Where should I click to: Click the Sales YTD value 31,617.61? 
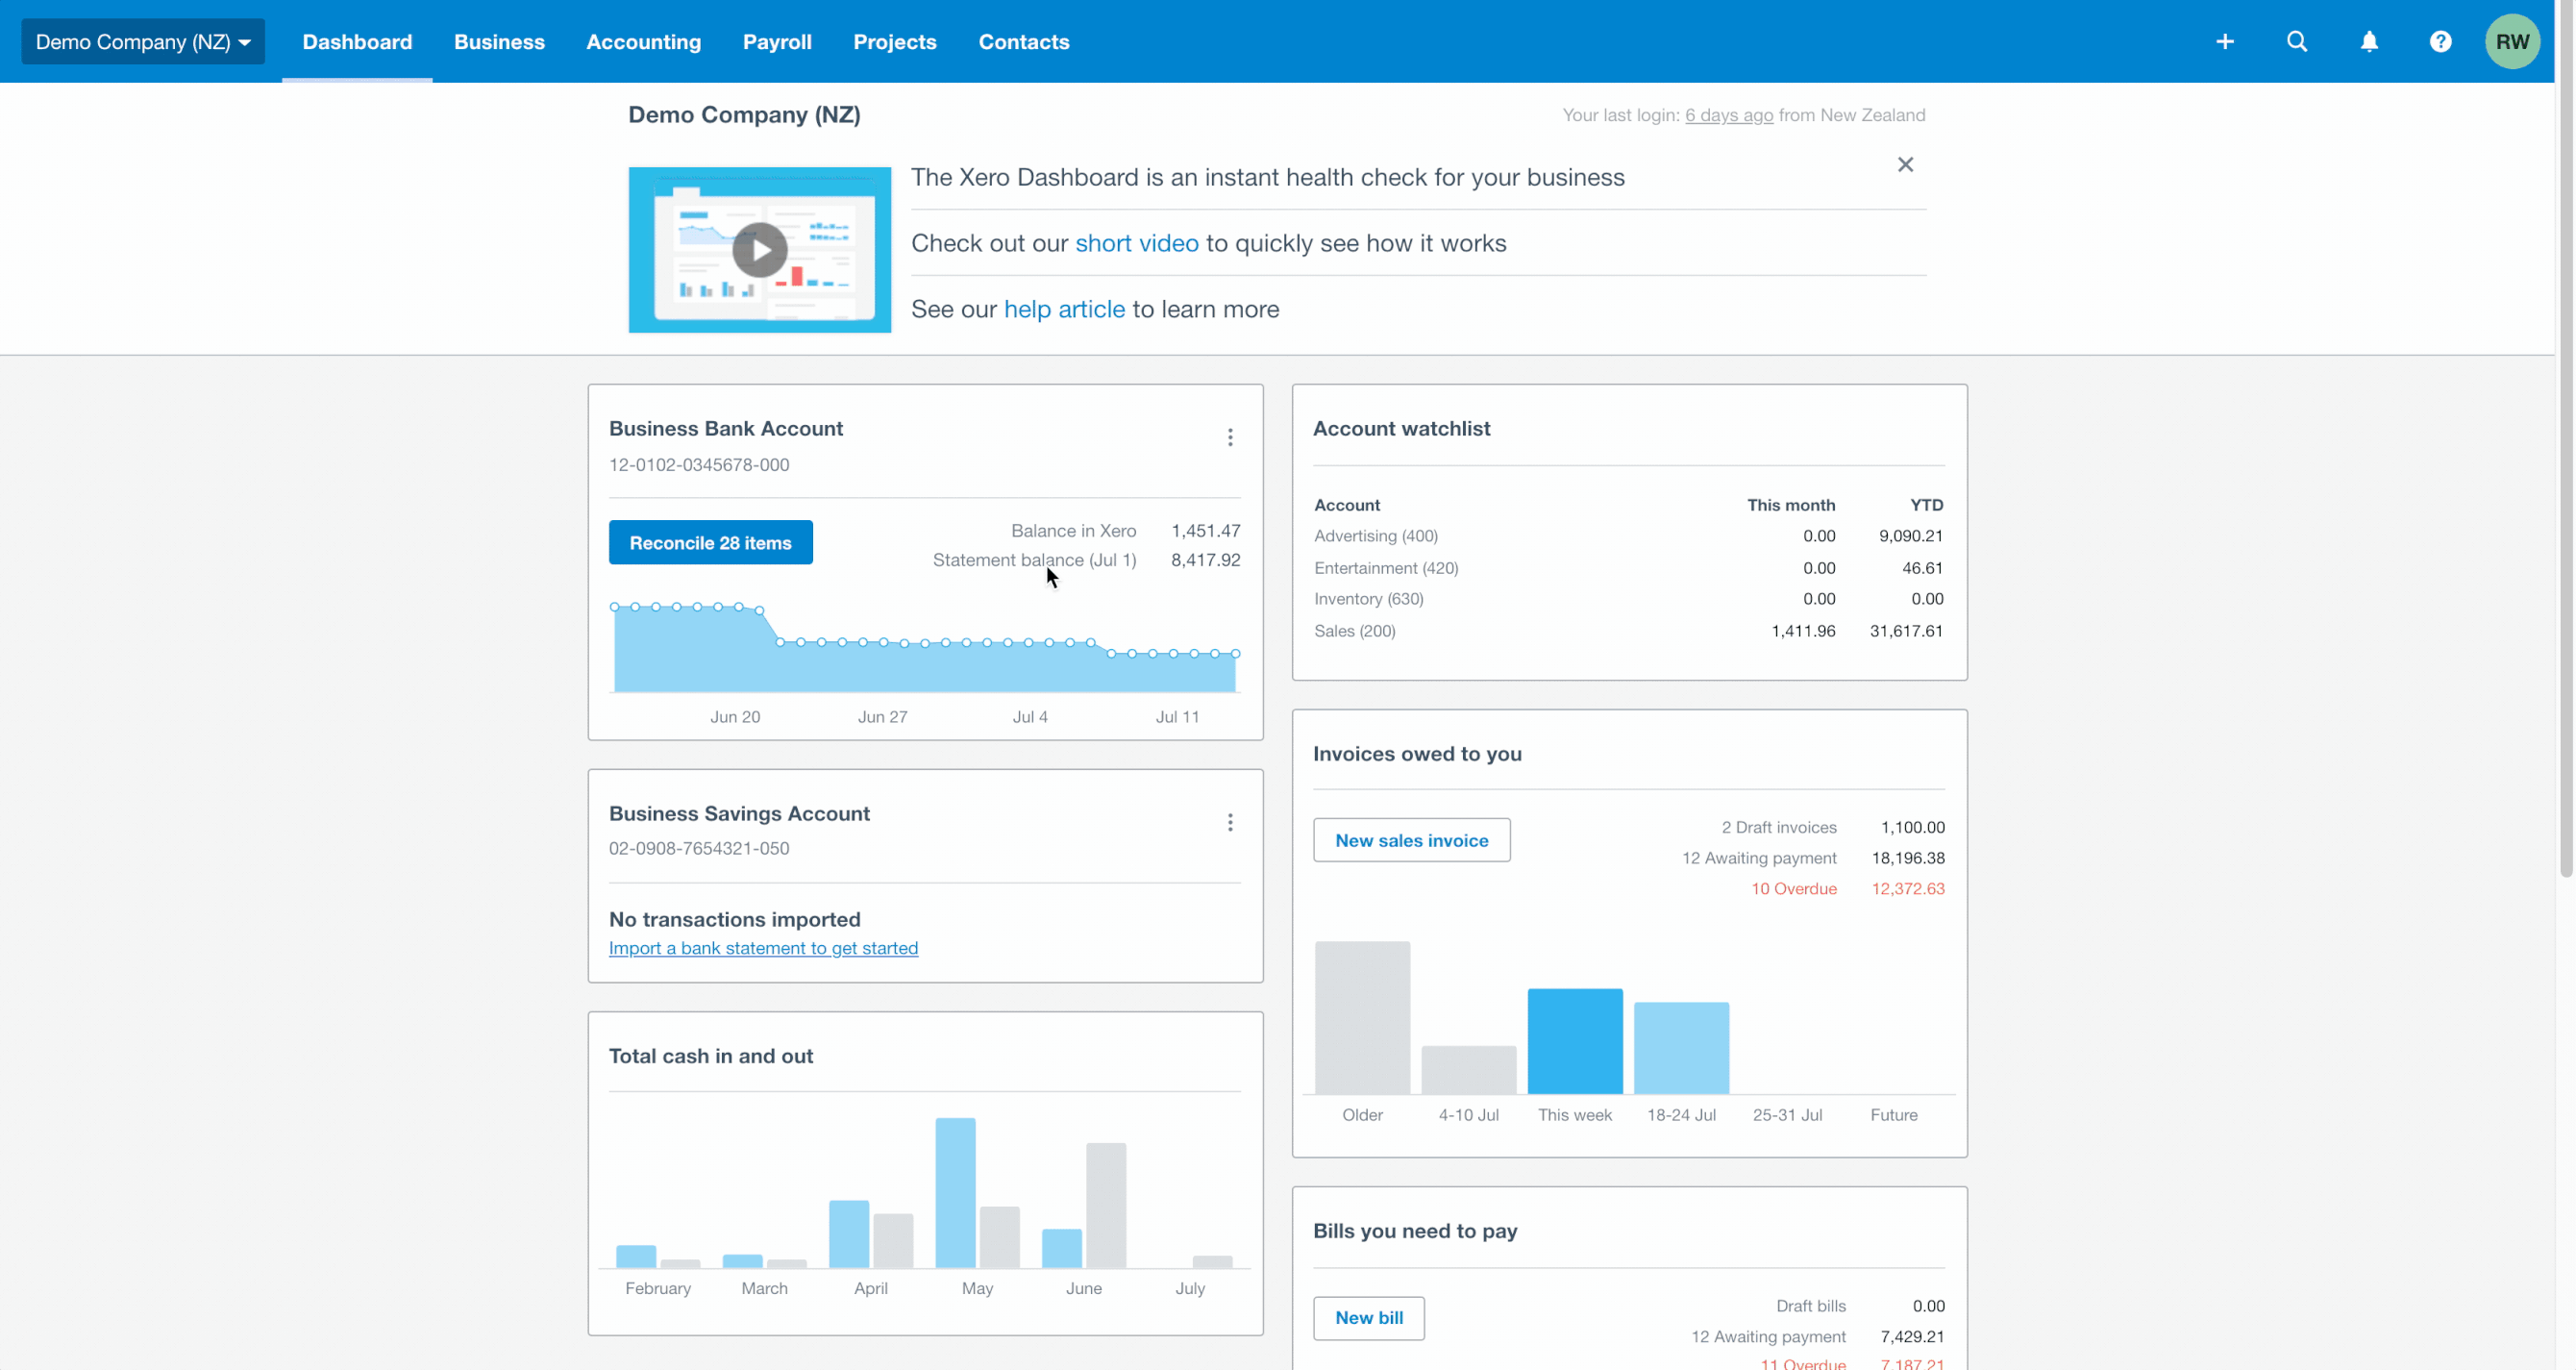pos(1906,631)
